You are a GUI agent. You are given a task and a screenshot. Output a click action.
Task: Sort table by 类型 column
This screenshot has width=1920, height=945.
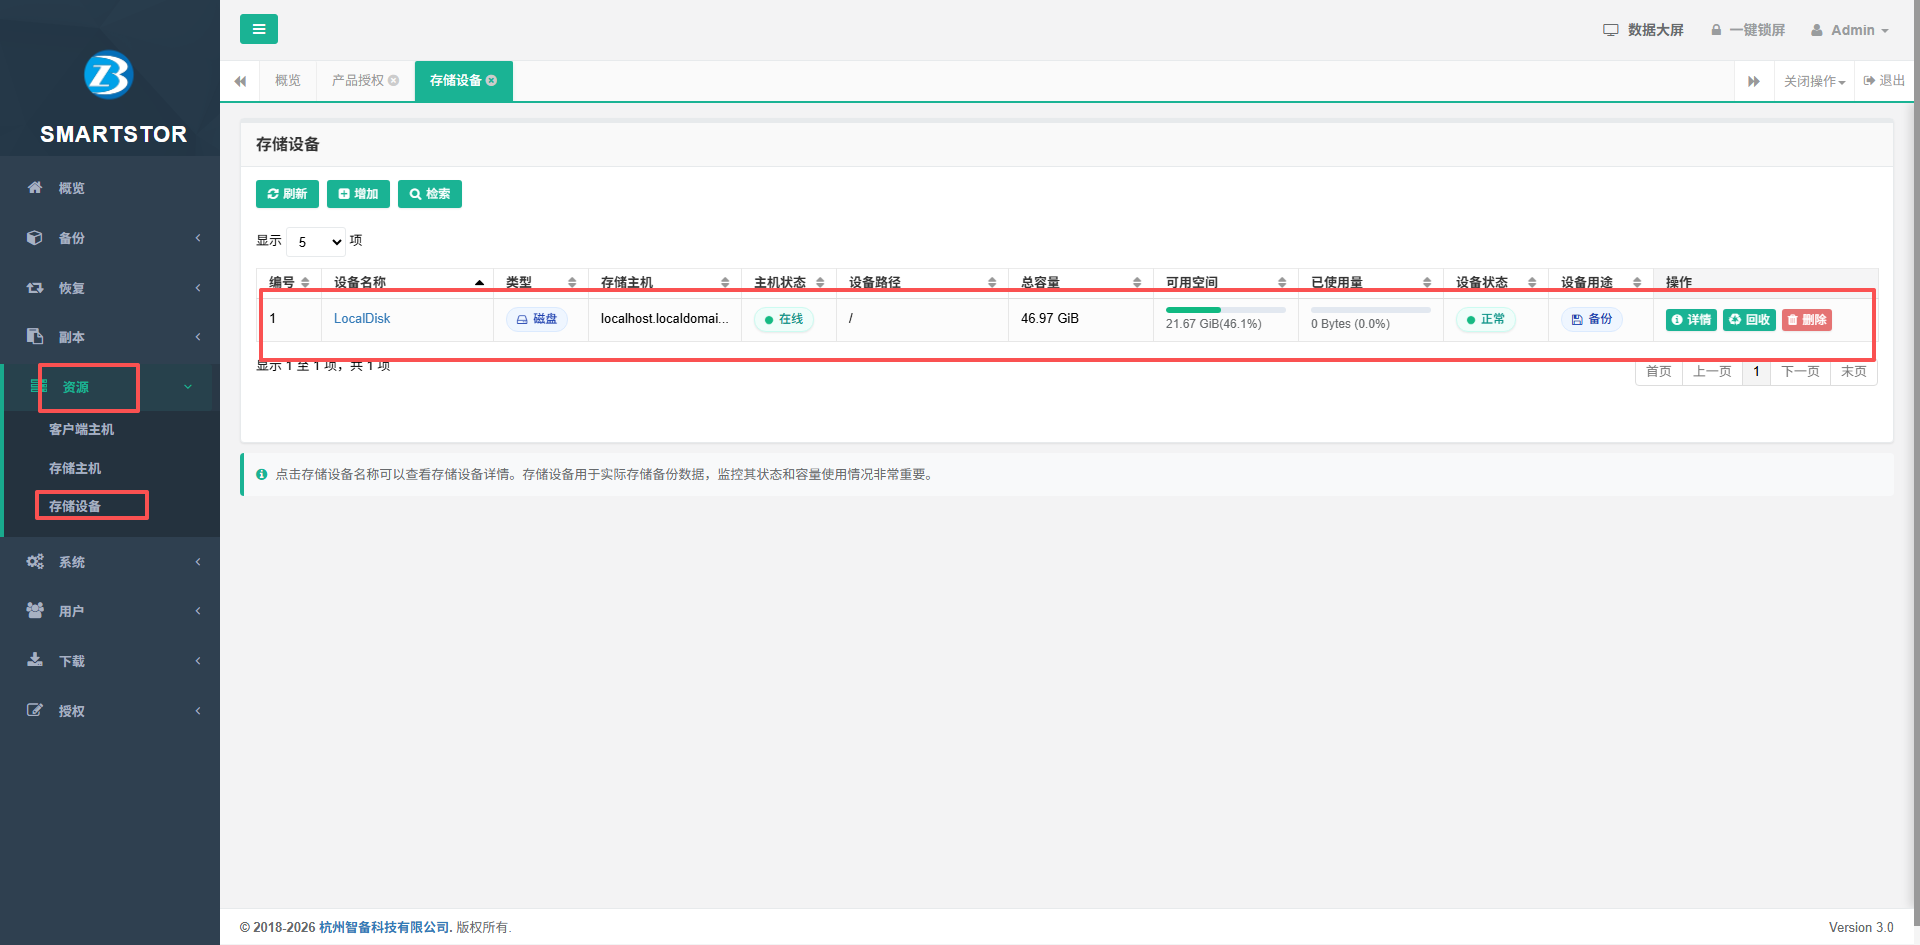(541, 282)
